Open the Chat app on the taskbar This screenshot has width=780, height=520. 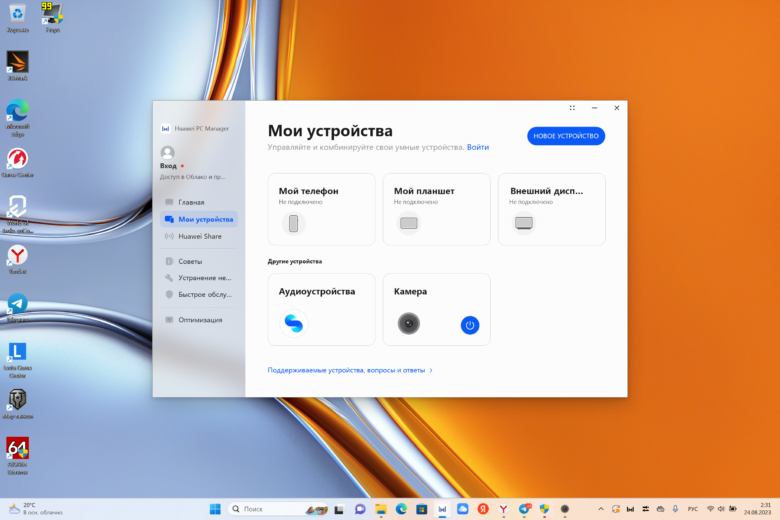[x=360, y=509]
